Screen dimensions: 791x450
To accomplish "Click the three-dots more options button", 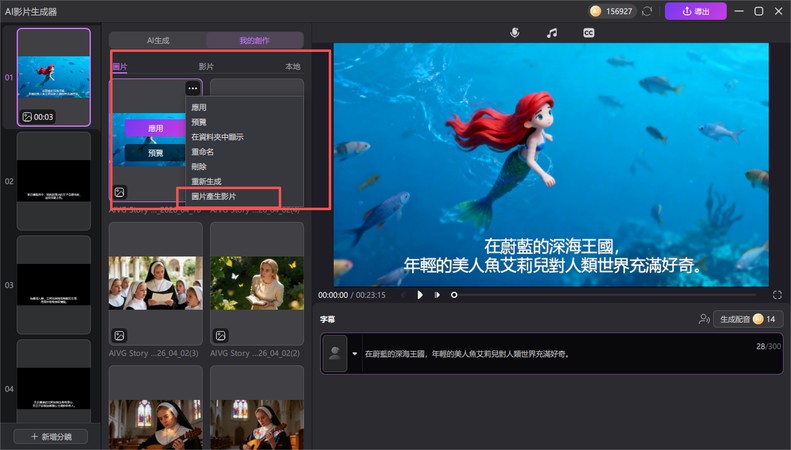I will [193, 88].
